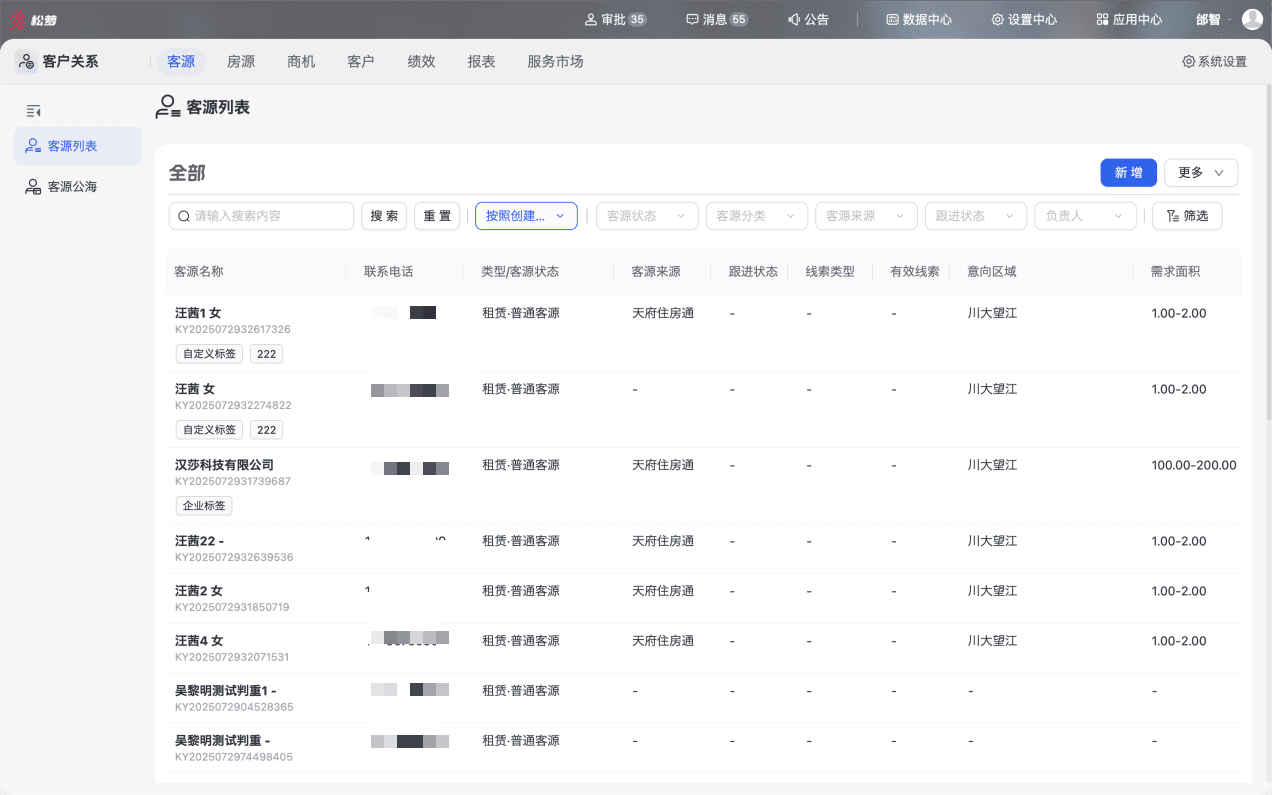Open 系统设置 system settings gear
Viewport: 1272px width, 795px height.
[1189, 62]
